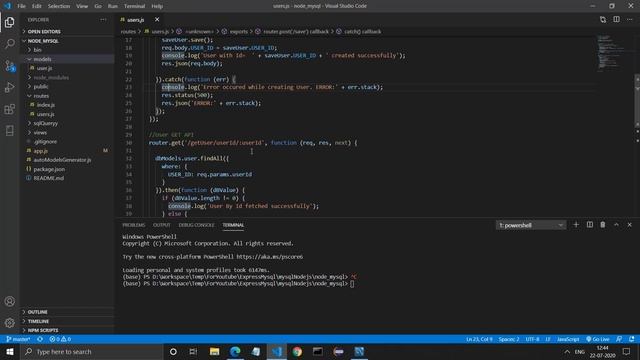Start Go Live server
This screenshot has height=360, width=640.
(598, 339)
